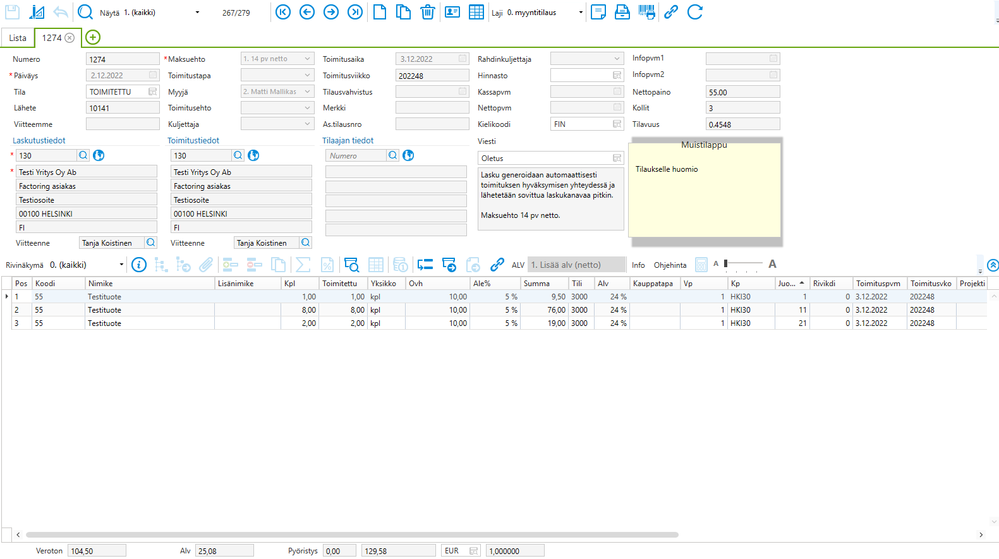This screenshot has height=559, width=999.
Task: Sort rows by the Summa column header
Action: pyautogui.click(x=544, y=284)
